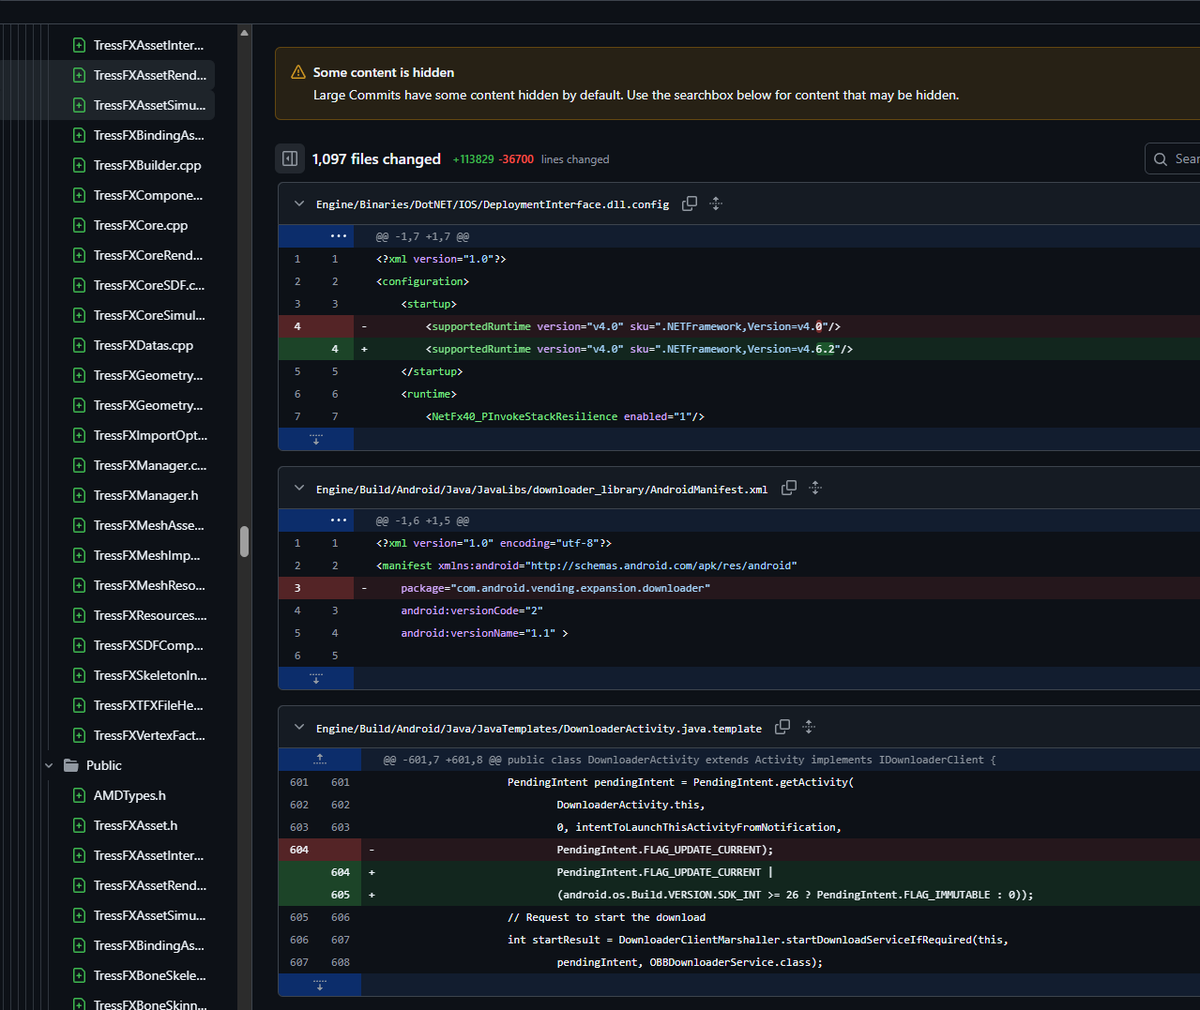Click the added PendingIntent.FLAG_IMMUTABLE code line
Image resolution: width=1200 pixels, height=1010 pixels.
(795, 894)
